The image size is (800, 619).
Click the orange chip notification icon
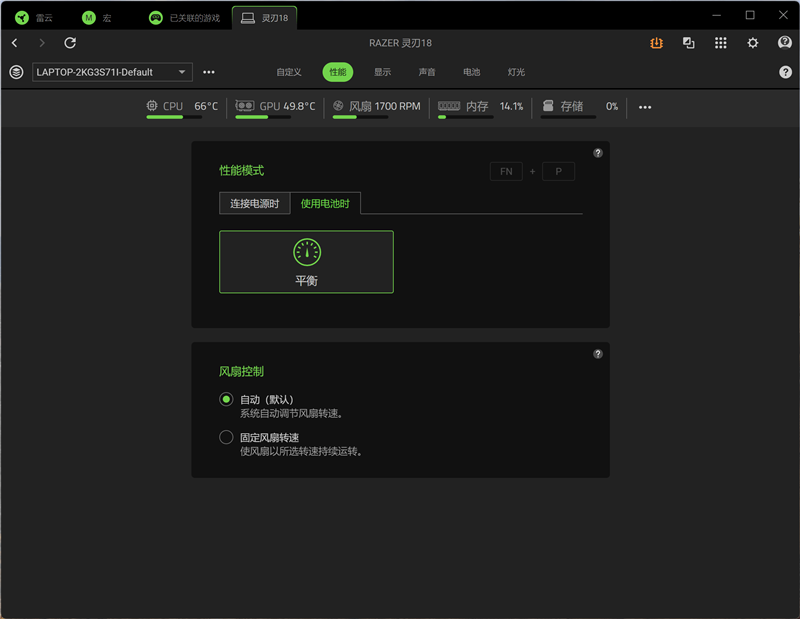pyautogui.click(x=656, y=43)
